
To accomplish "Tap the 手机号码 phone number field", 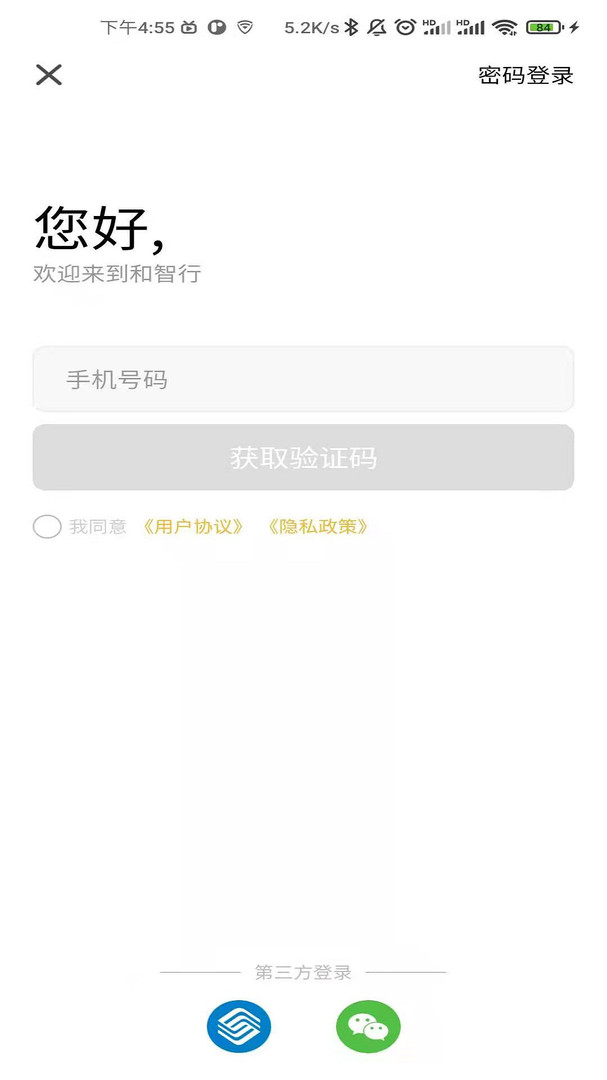I will pos(303,379).
